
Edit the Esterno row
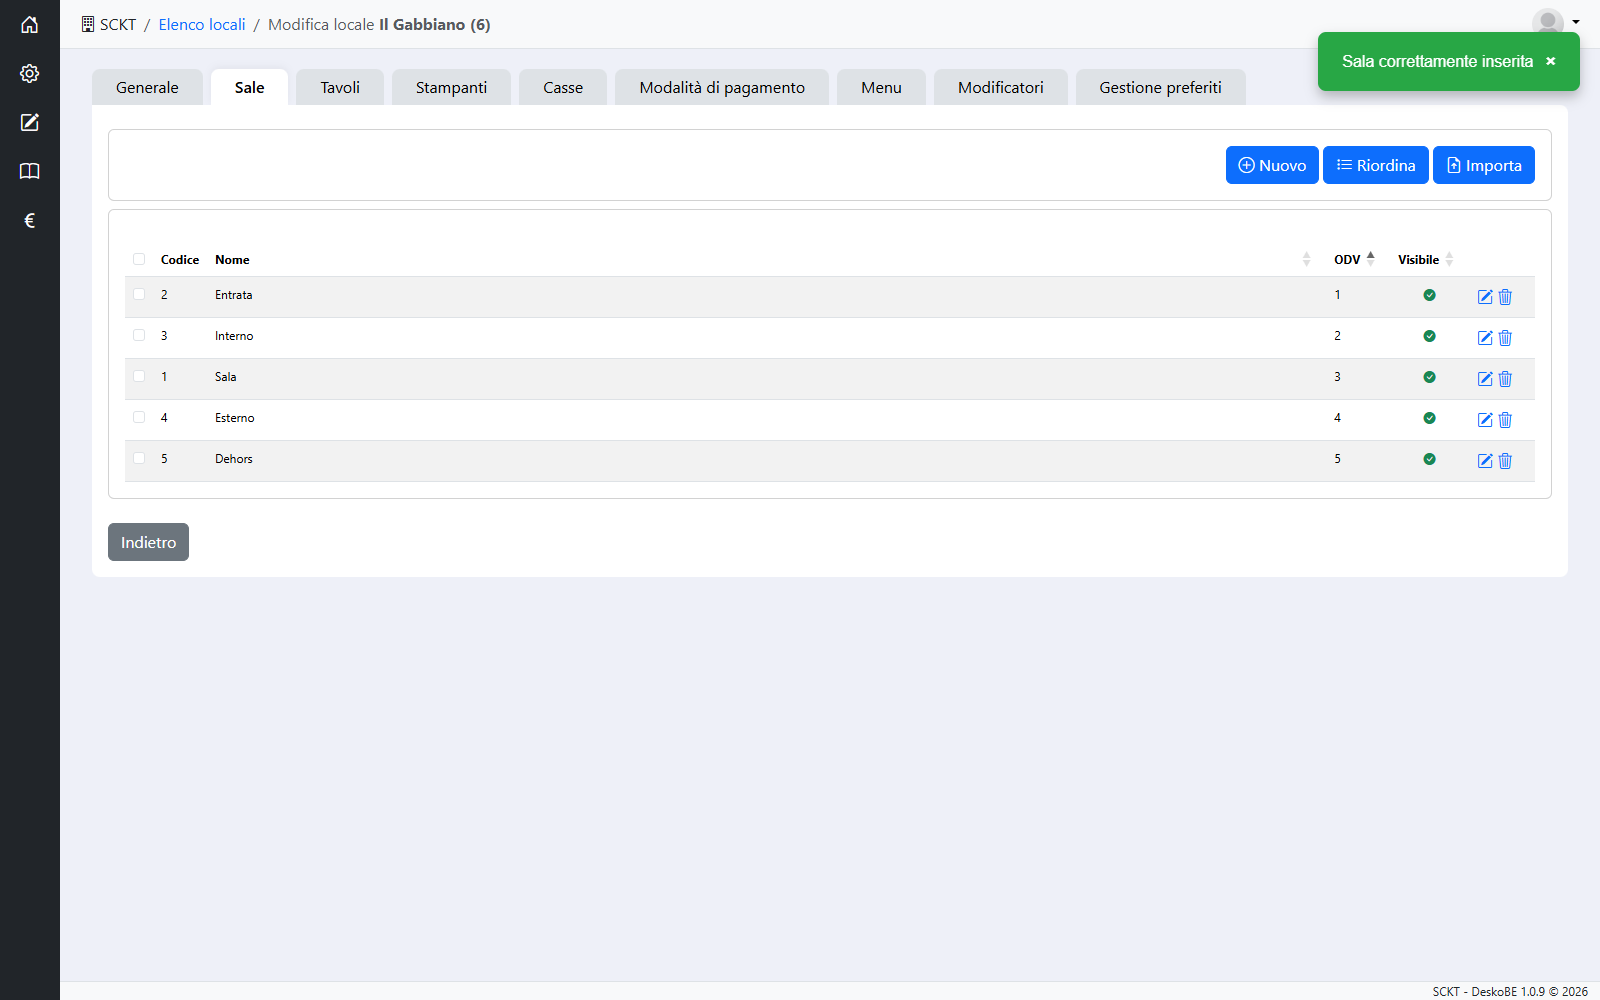tap(1485, 420)
